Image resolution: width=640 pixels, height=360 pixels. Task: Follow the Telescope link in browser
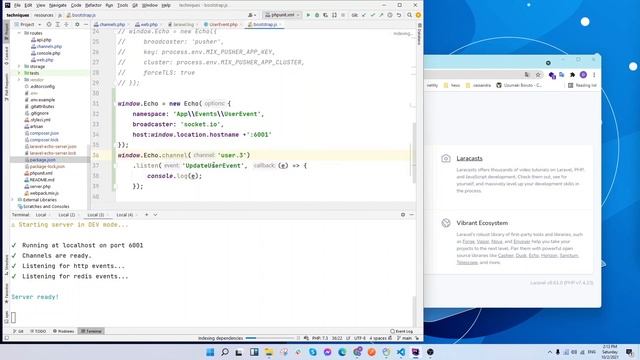pyautogui.click(x=467, y=262)
